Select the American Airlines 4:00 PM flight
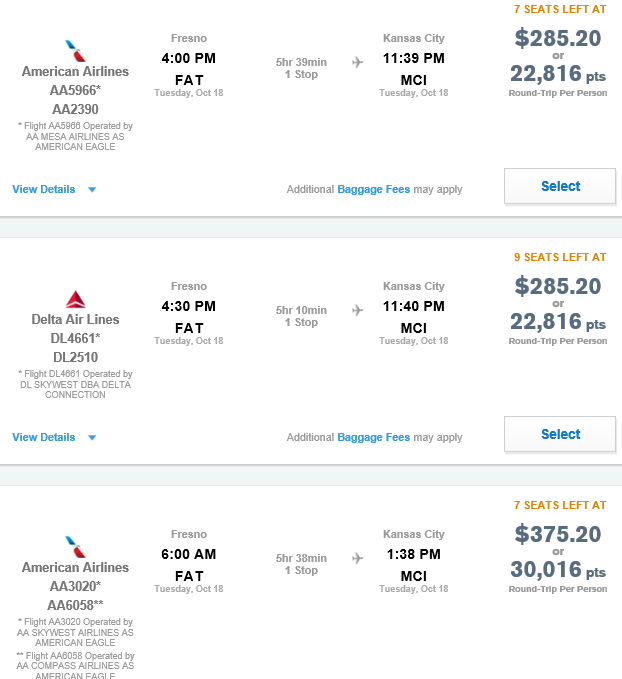The height and width of the screenshot is (679, 622). click(x=560, y=186)
